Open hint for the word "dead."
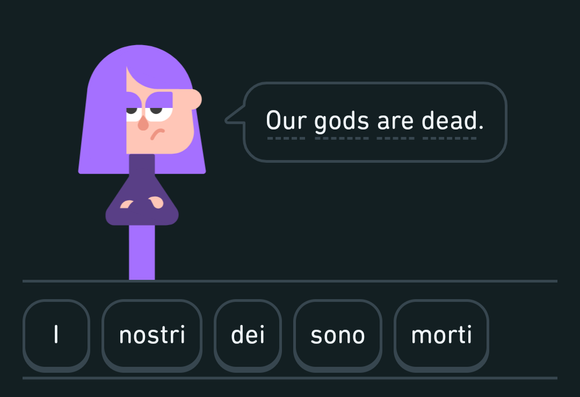580x397 pixels. (452, 121)
